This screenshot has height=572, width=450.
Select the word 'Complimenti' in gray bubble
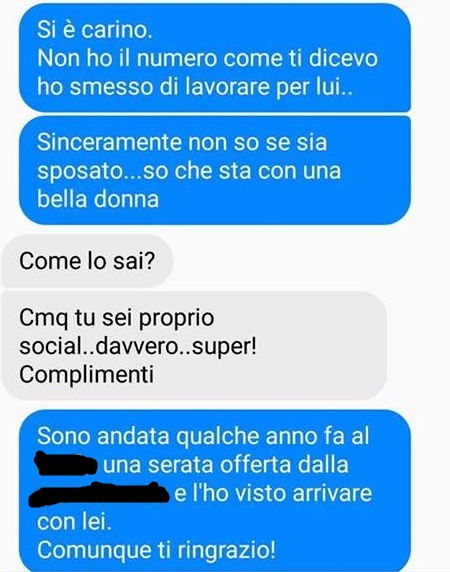tap(86, 375)
